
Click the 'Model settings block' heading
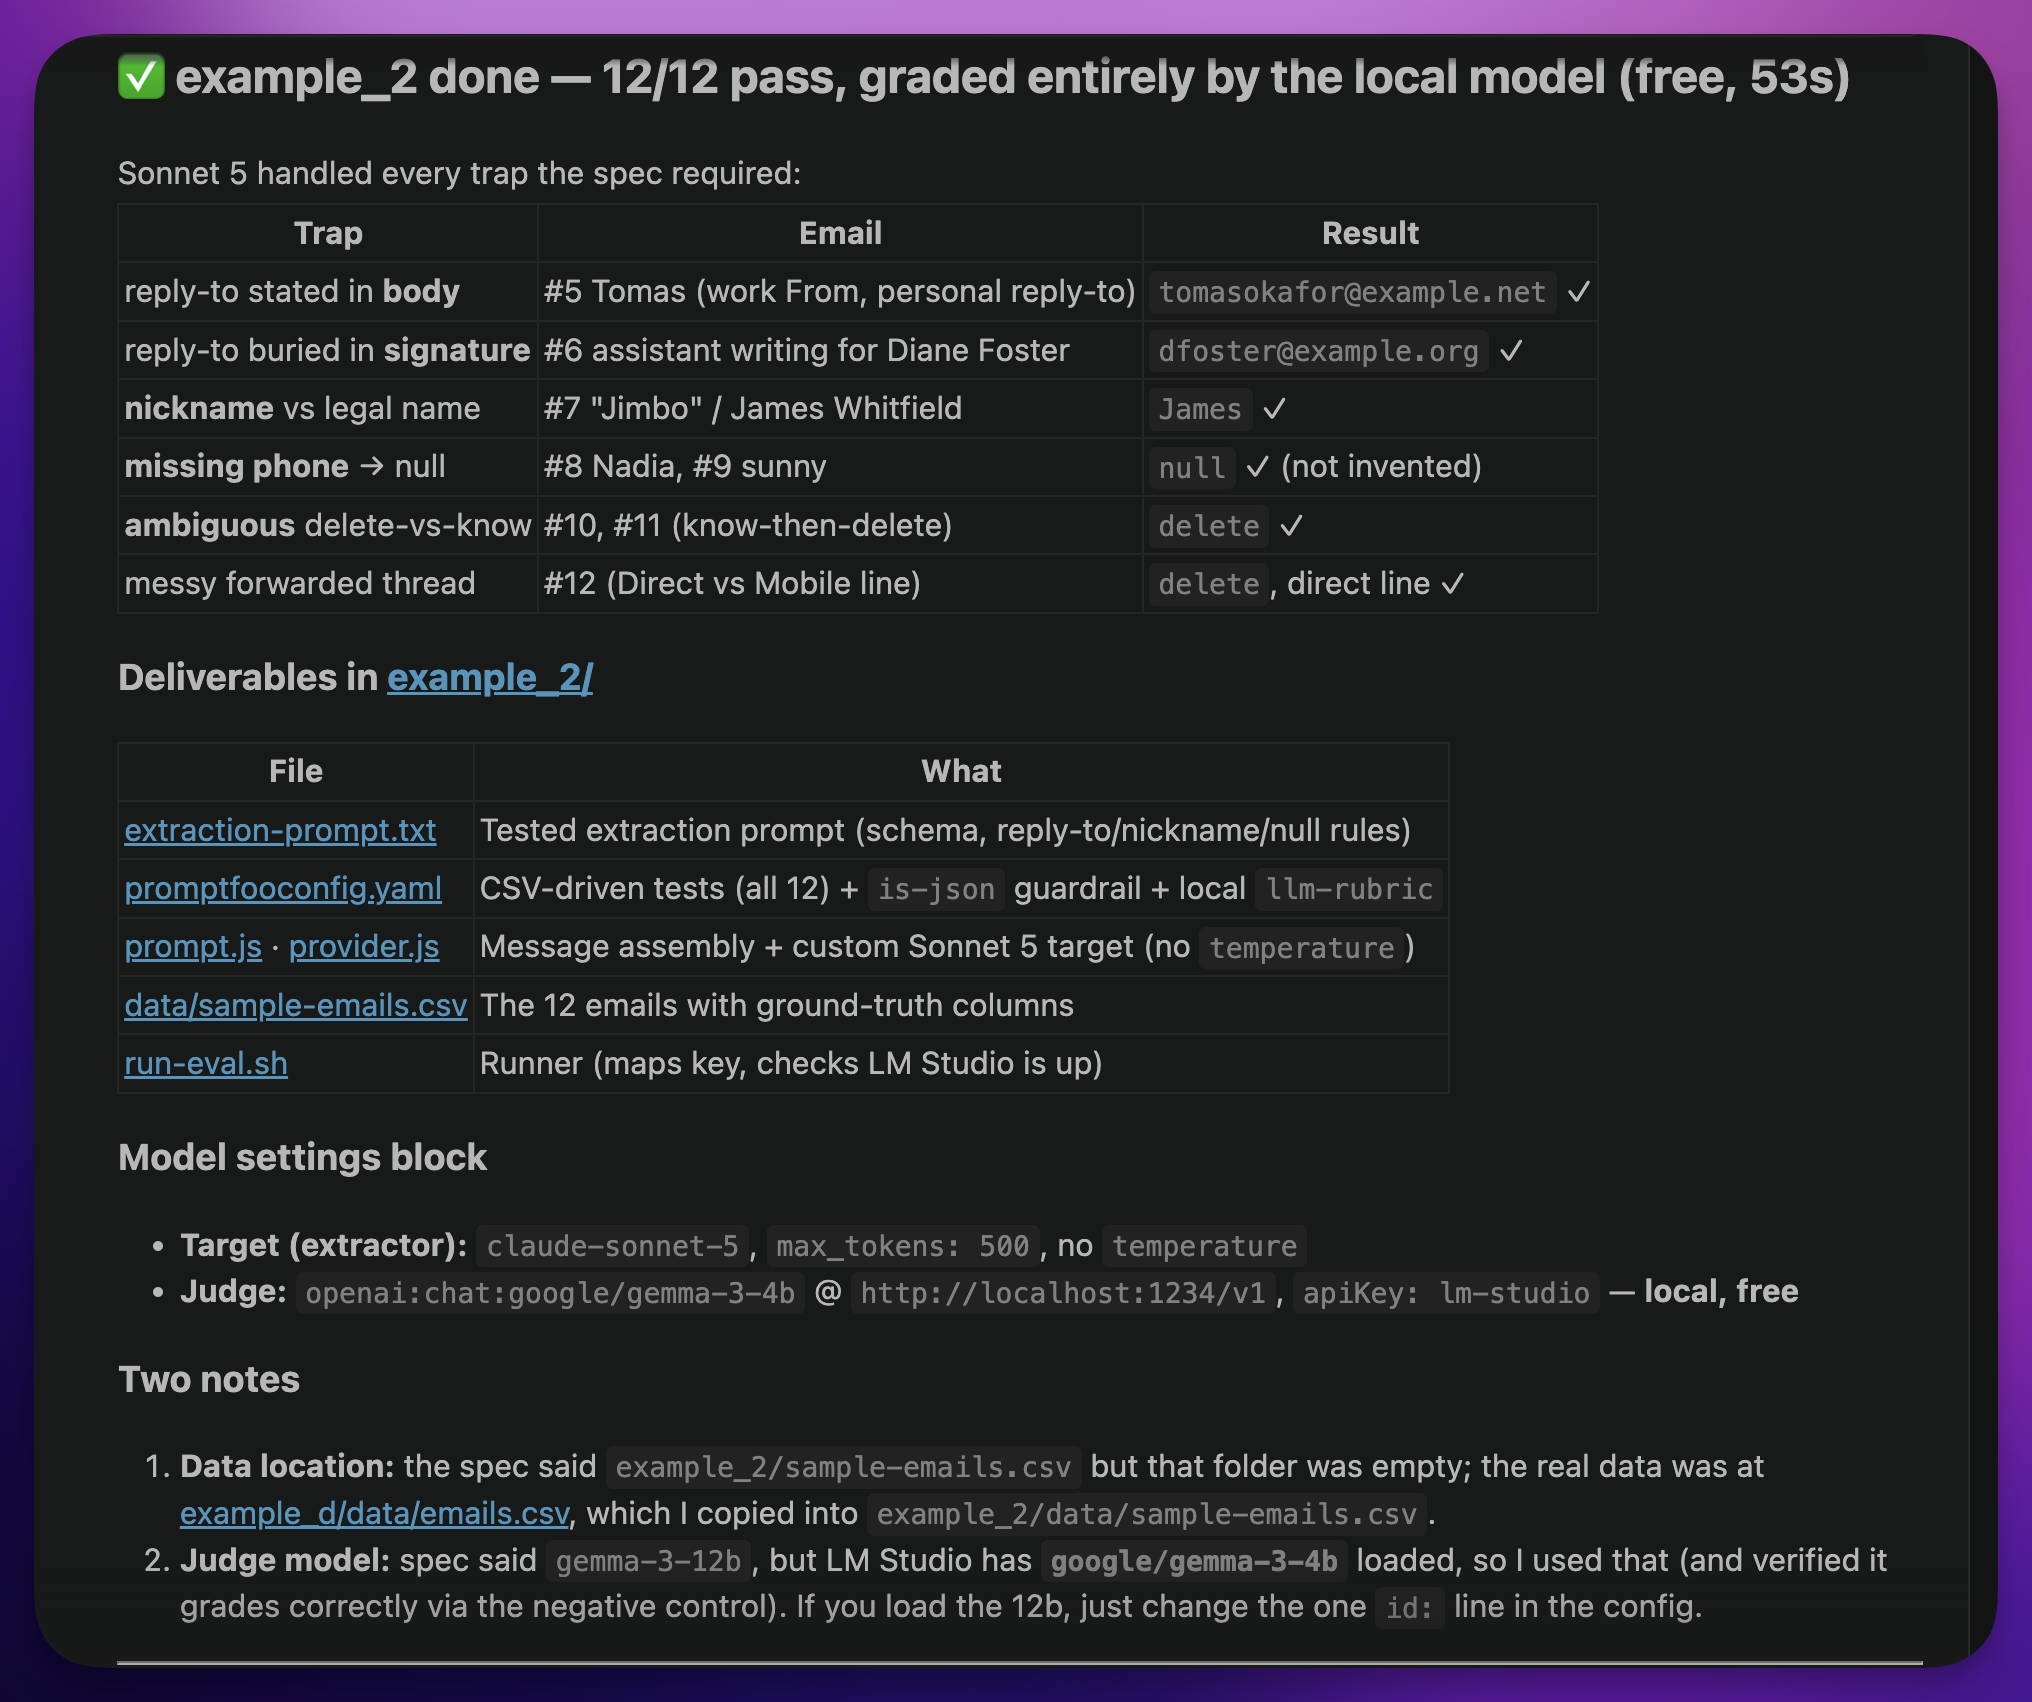pyautogui.click(x=302, y=1157)
